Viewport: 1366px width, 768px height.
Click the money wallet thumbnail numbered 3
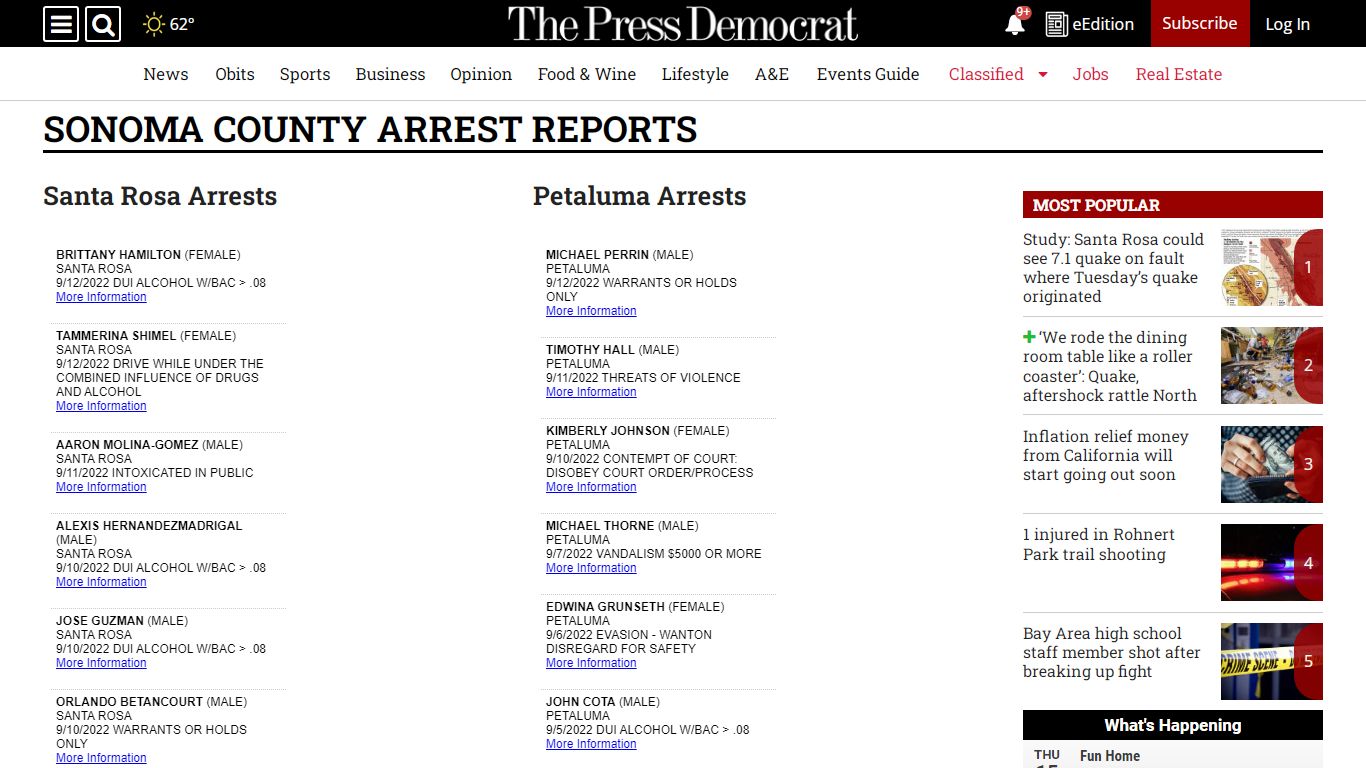coord(1272,464)
